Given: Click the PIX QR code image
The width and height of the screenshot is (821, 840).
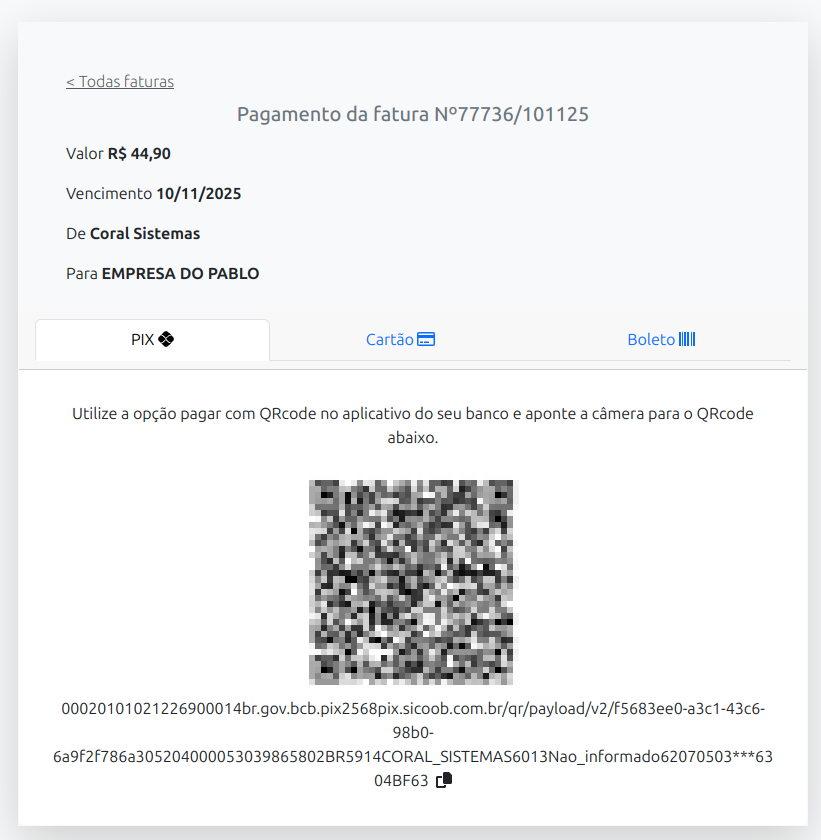Looking at the screenshot, I should (411, 582).
